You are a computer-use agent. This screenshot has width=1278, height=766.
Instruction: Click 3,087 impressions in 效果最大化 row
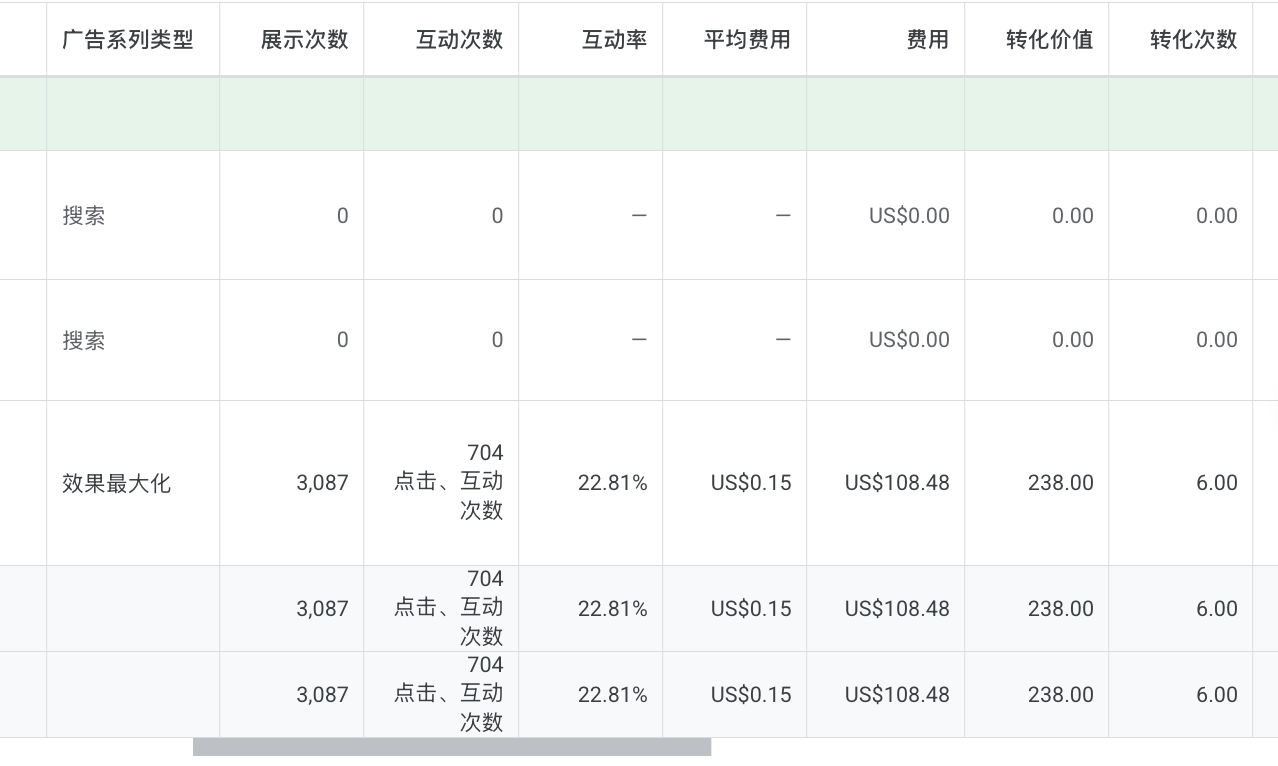click(322, 483)
